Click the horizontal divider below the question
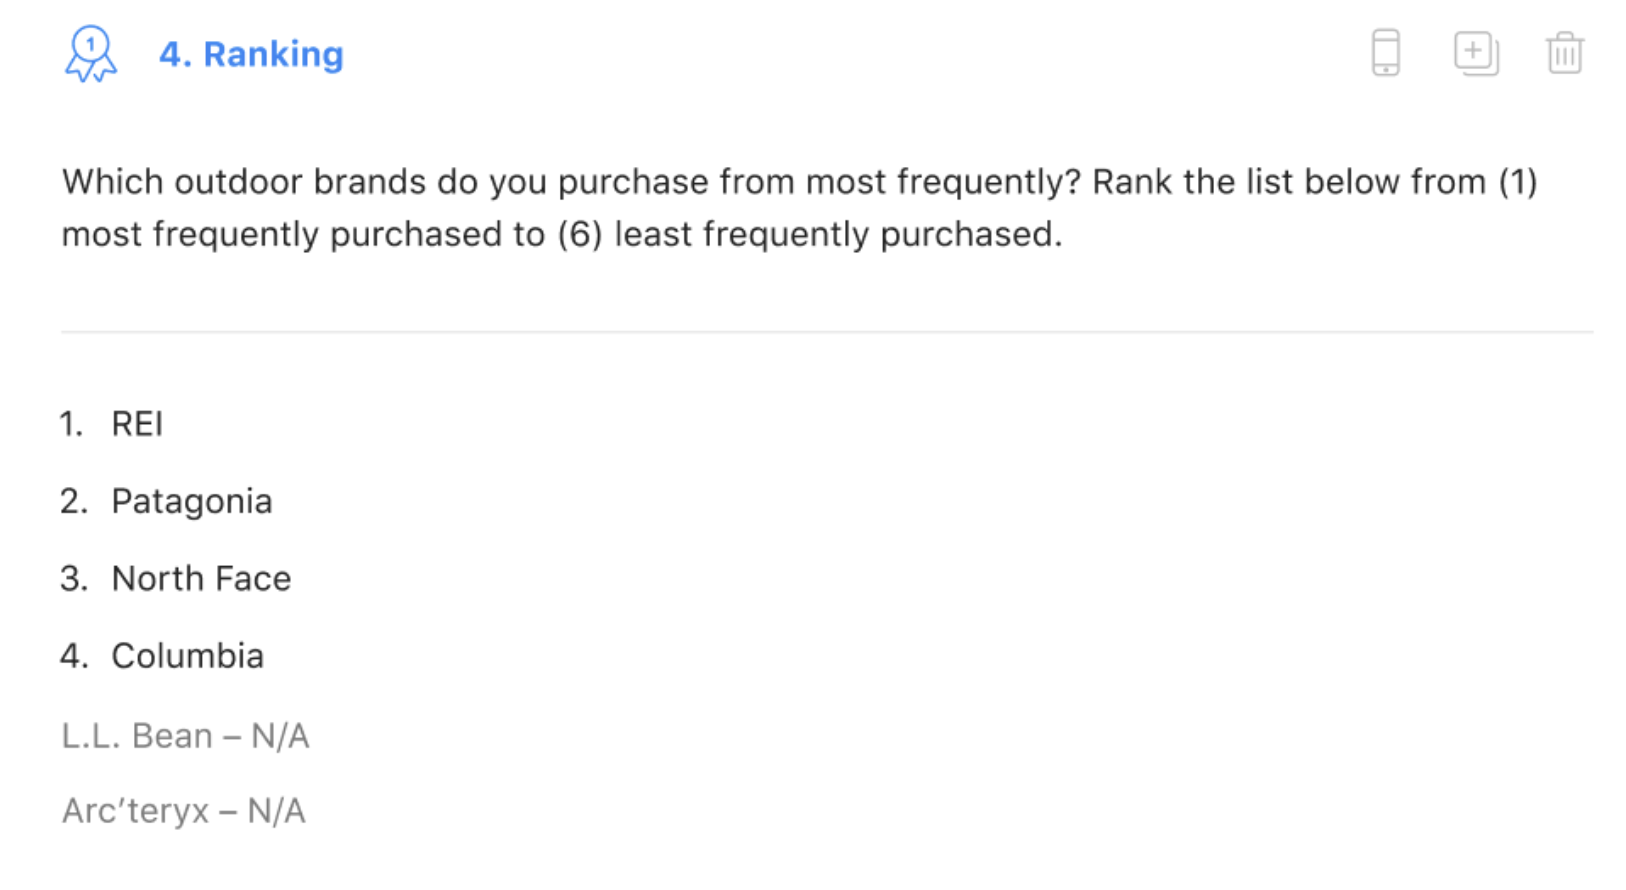Screen dimensions: 1626x890 point(826,331)
